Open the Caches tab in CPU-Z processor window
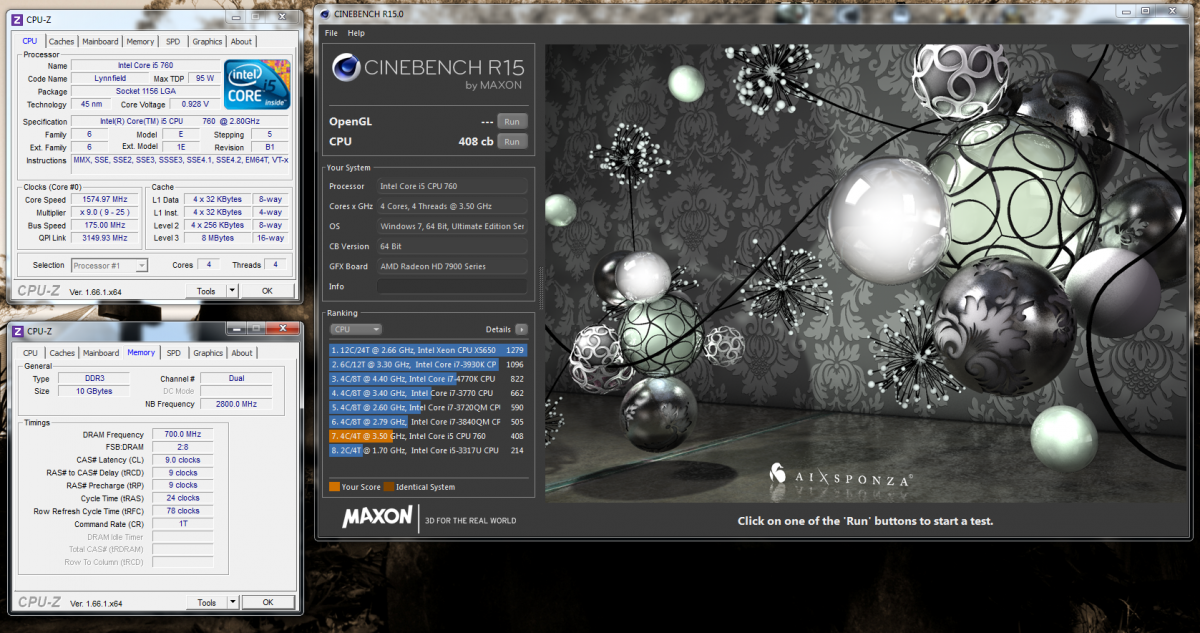1200x633 pixels. tap(62, 42)
